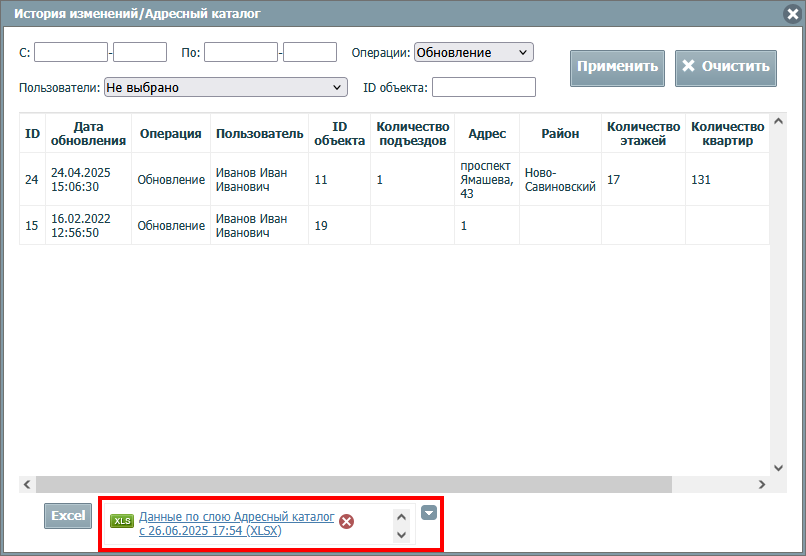Viewport: 806px width, 556px height.
Task: Click the XLS file icon
Action: pos(122,521)
